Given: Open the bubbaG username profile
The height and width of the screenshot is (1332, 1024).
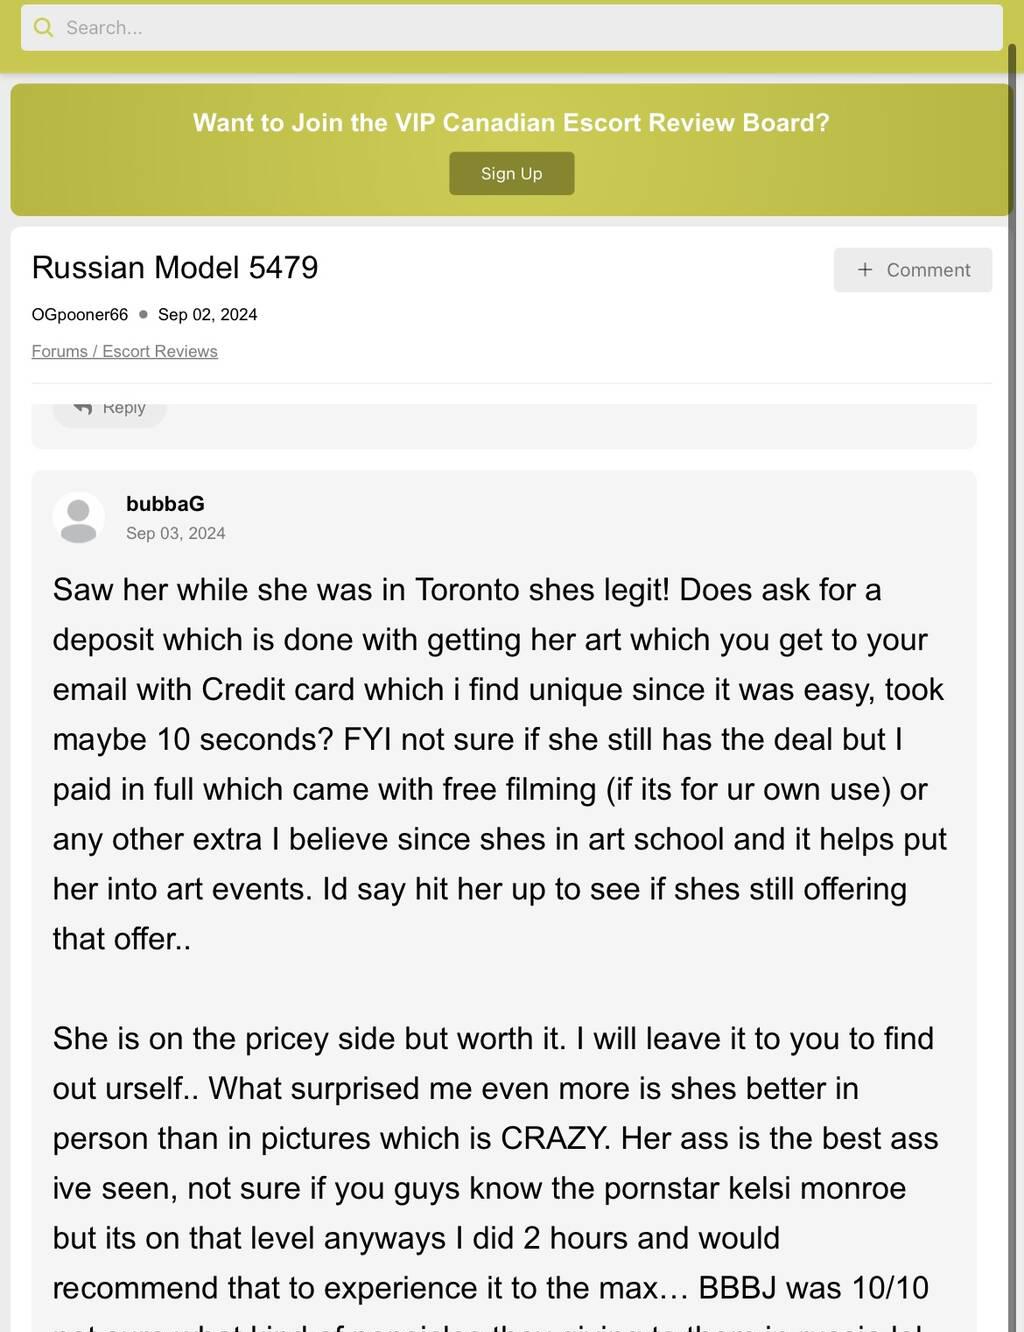Looking at the screenshot, I should tap(165, 504).
